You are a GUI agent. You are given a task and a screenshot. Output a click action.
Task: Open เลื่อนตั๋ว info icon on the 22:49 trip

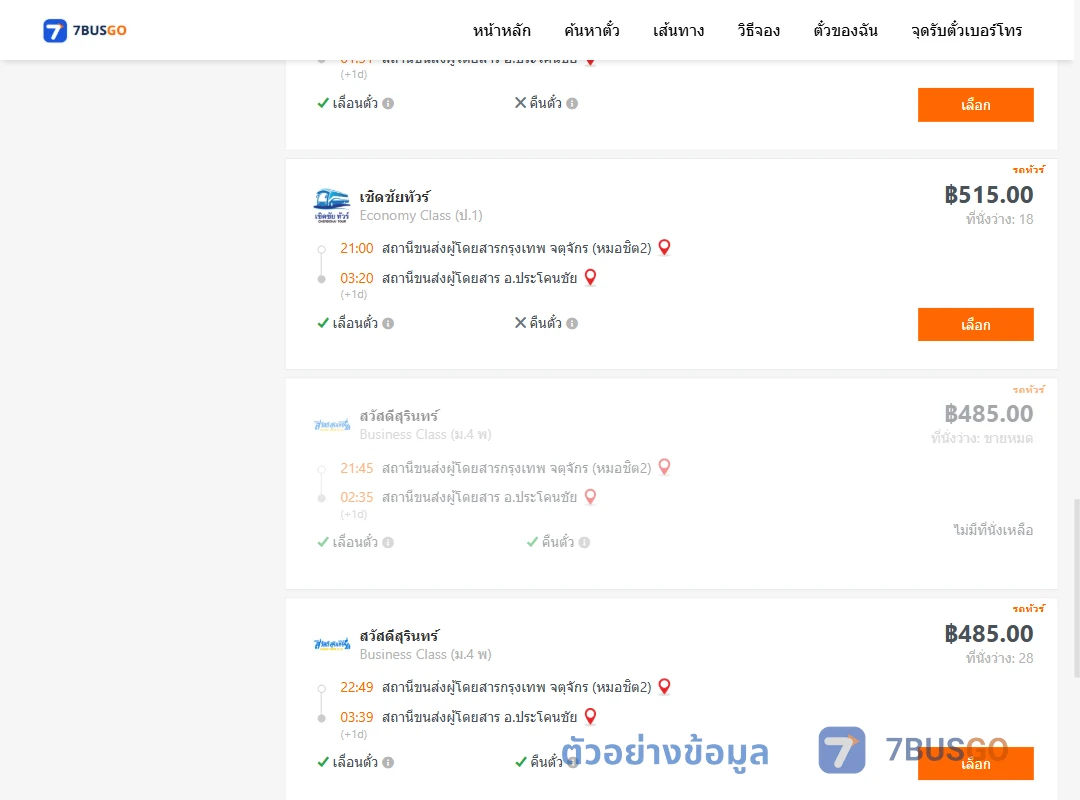coord(388,762)
